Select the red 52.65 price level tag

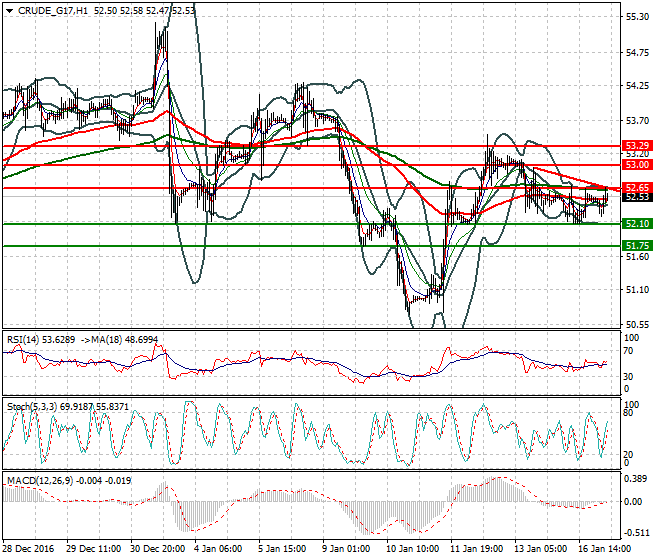(x=637, y=187)
